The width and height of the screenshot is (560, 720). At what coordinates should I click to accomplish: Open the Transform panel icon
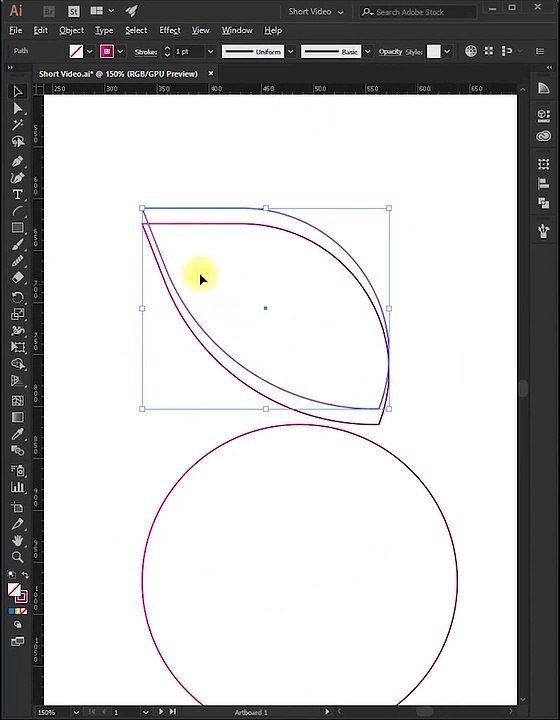point(543,164)
